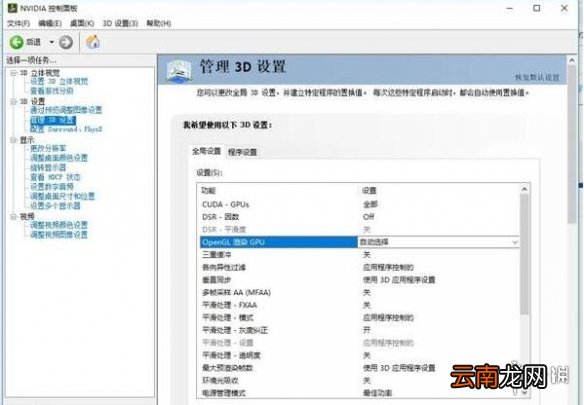The width and height of the screenshot is (584, 405).
Task: Click main pane scrollbar up arrow
Action: [572, 60]
